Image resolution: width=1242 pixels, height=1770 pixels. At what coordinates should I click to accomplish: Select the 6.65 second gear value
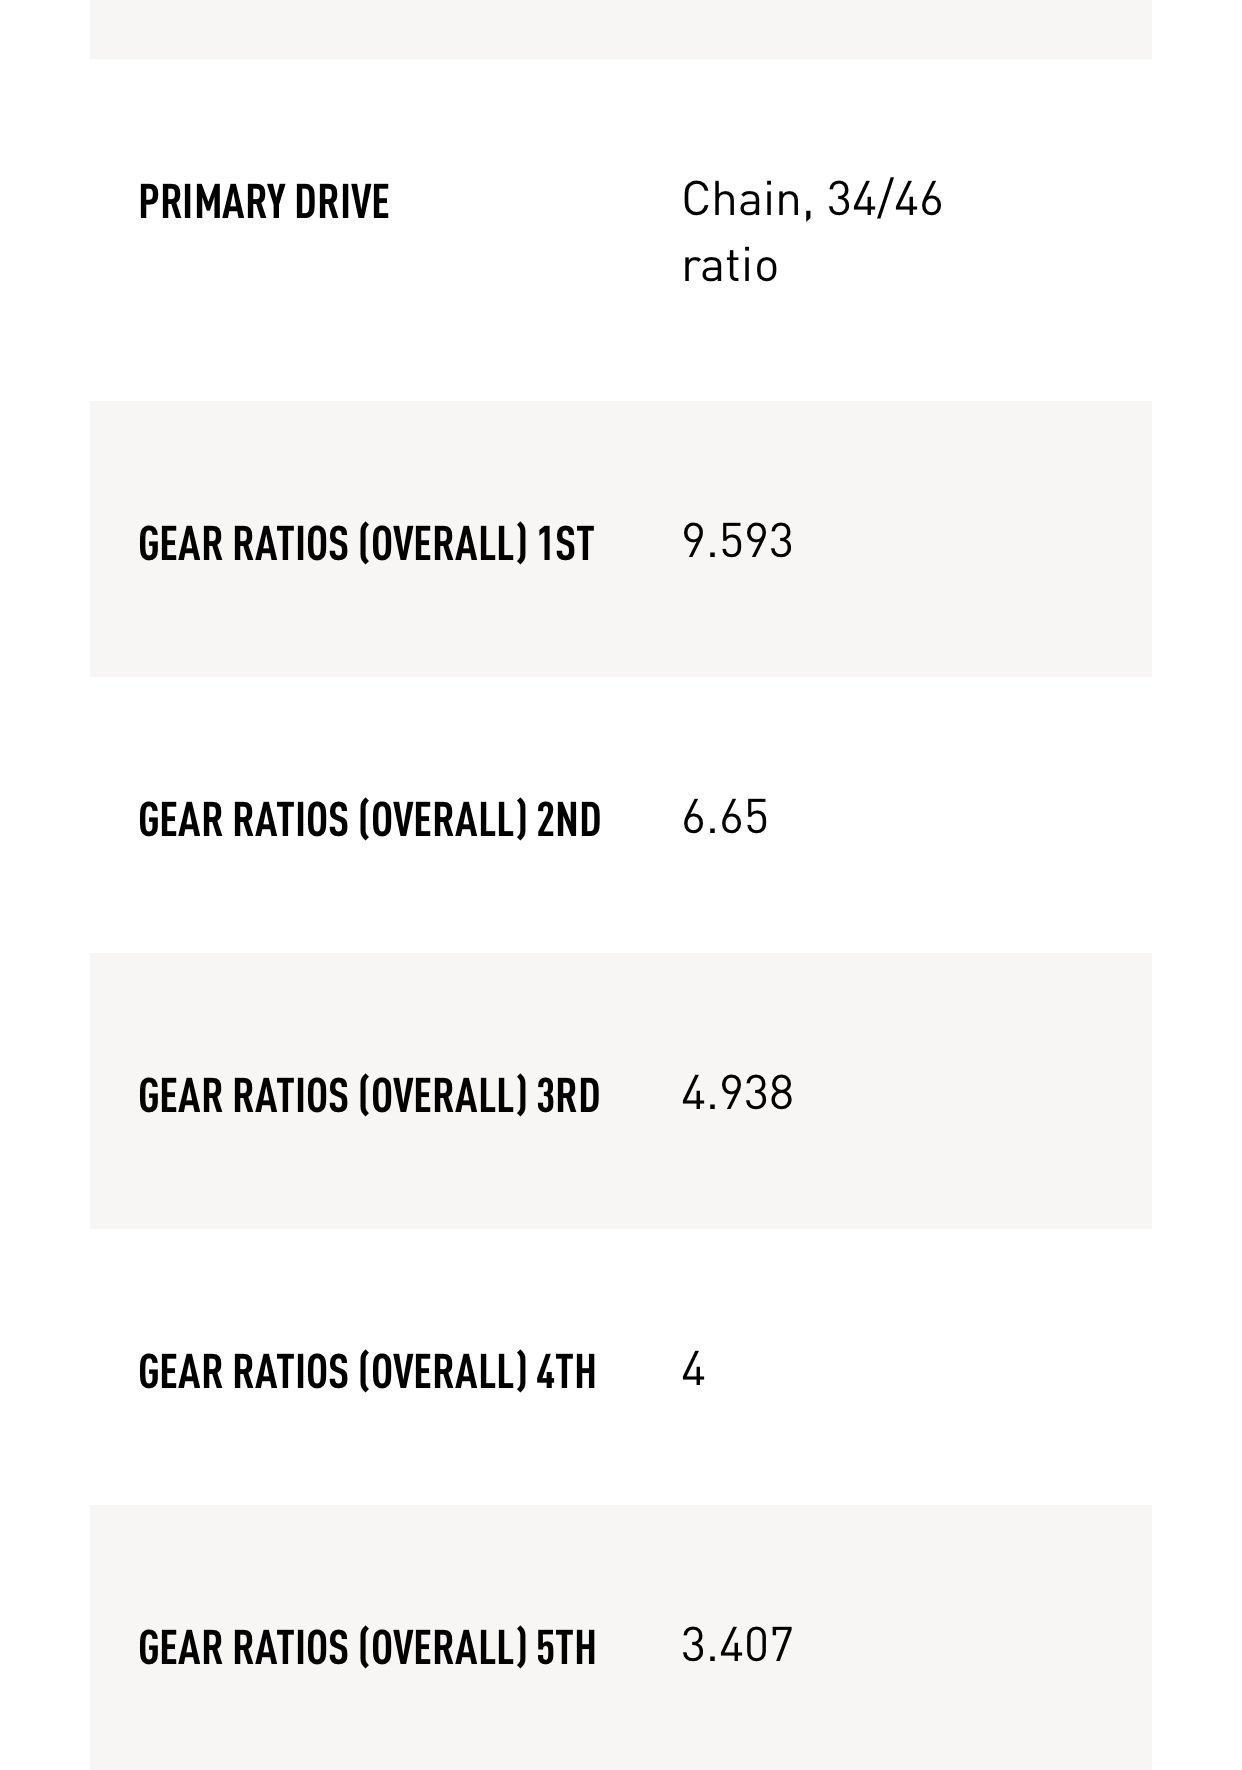pyautogui.click(x=725, y=817)
